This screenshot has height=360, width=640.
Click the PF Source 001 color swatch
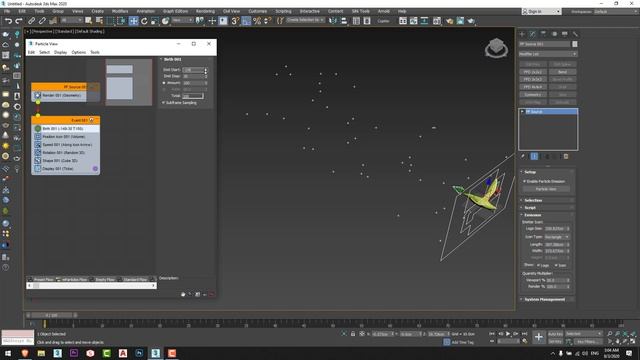point(575,44)
